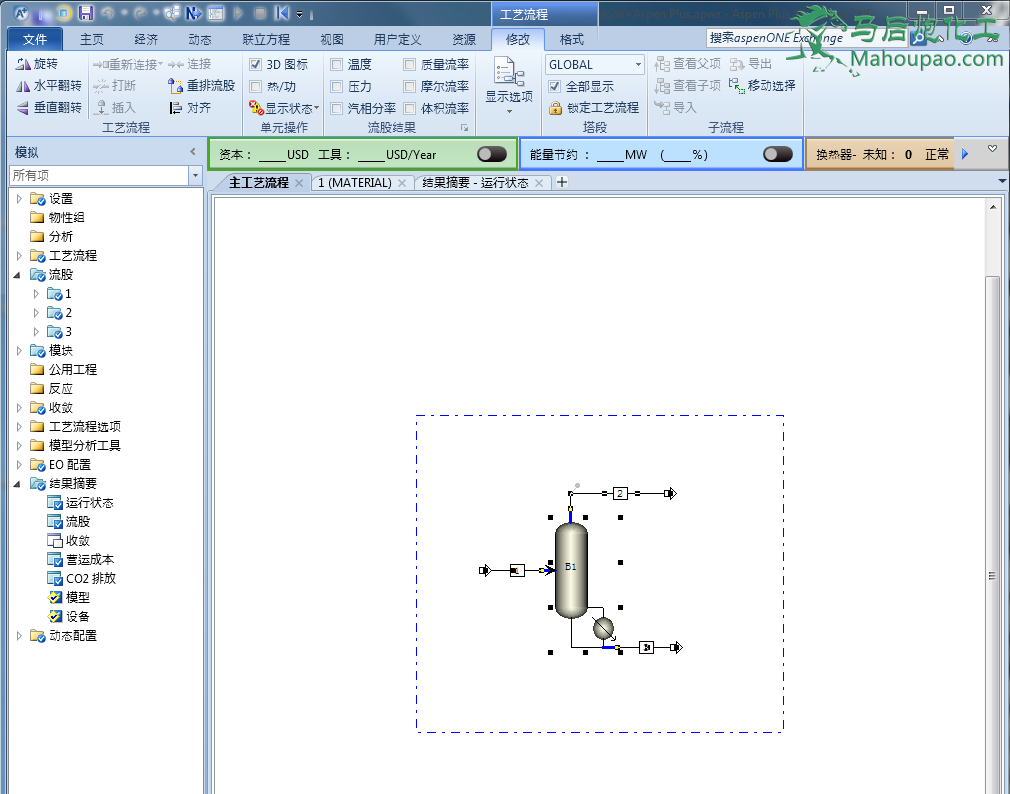The width and height of the screenshot is (1010, 794).
Task: Open the Run Status (运行状态) tree item
Action: click(89, 503)
